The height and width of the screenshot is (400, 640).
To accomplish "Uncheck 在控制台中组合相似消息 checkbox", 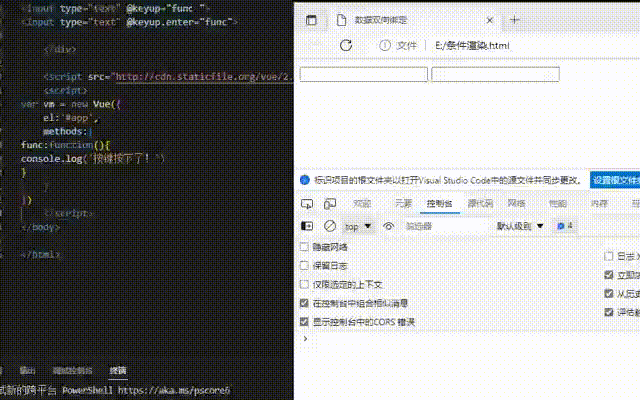I will click(304, 303).
